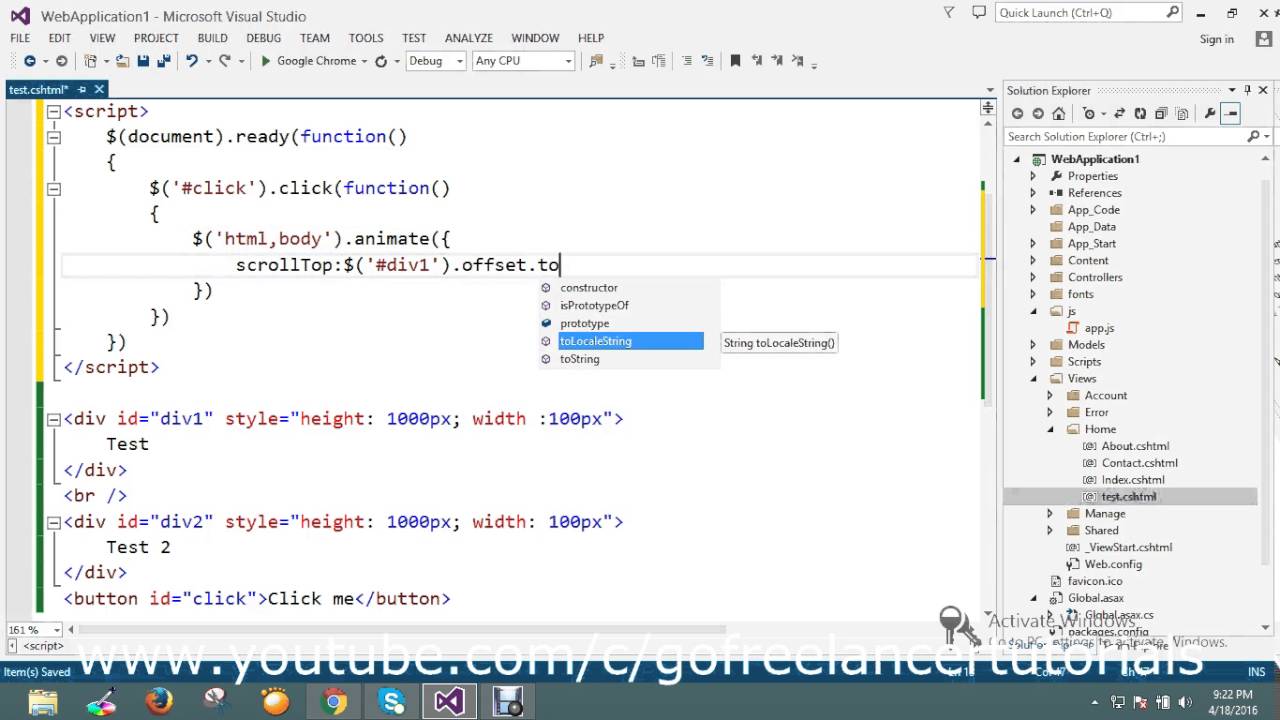This screenshot has width=1280, height=720.
Task: Collapse the Home folder under Views
Action: tap(1050, 429)
